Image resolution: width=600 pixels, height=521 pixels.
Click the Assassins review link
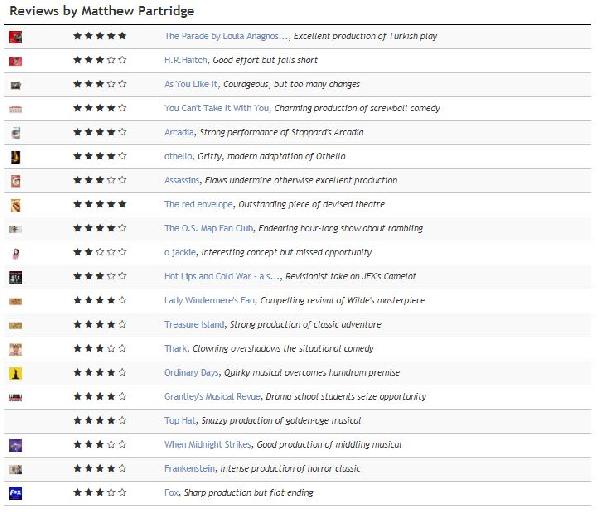(182, 180)
